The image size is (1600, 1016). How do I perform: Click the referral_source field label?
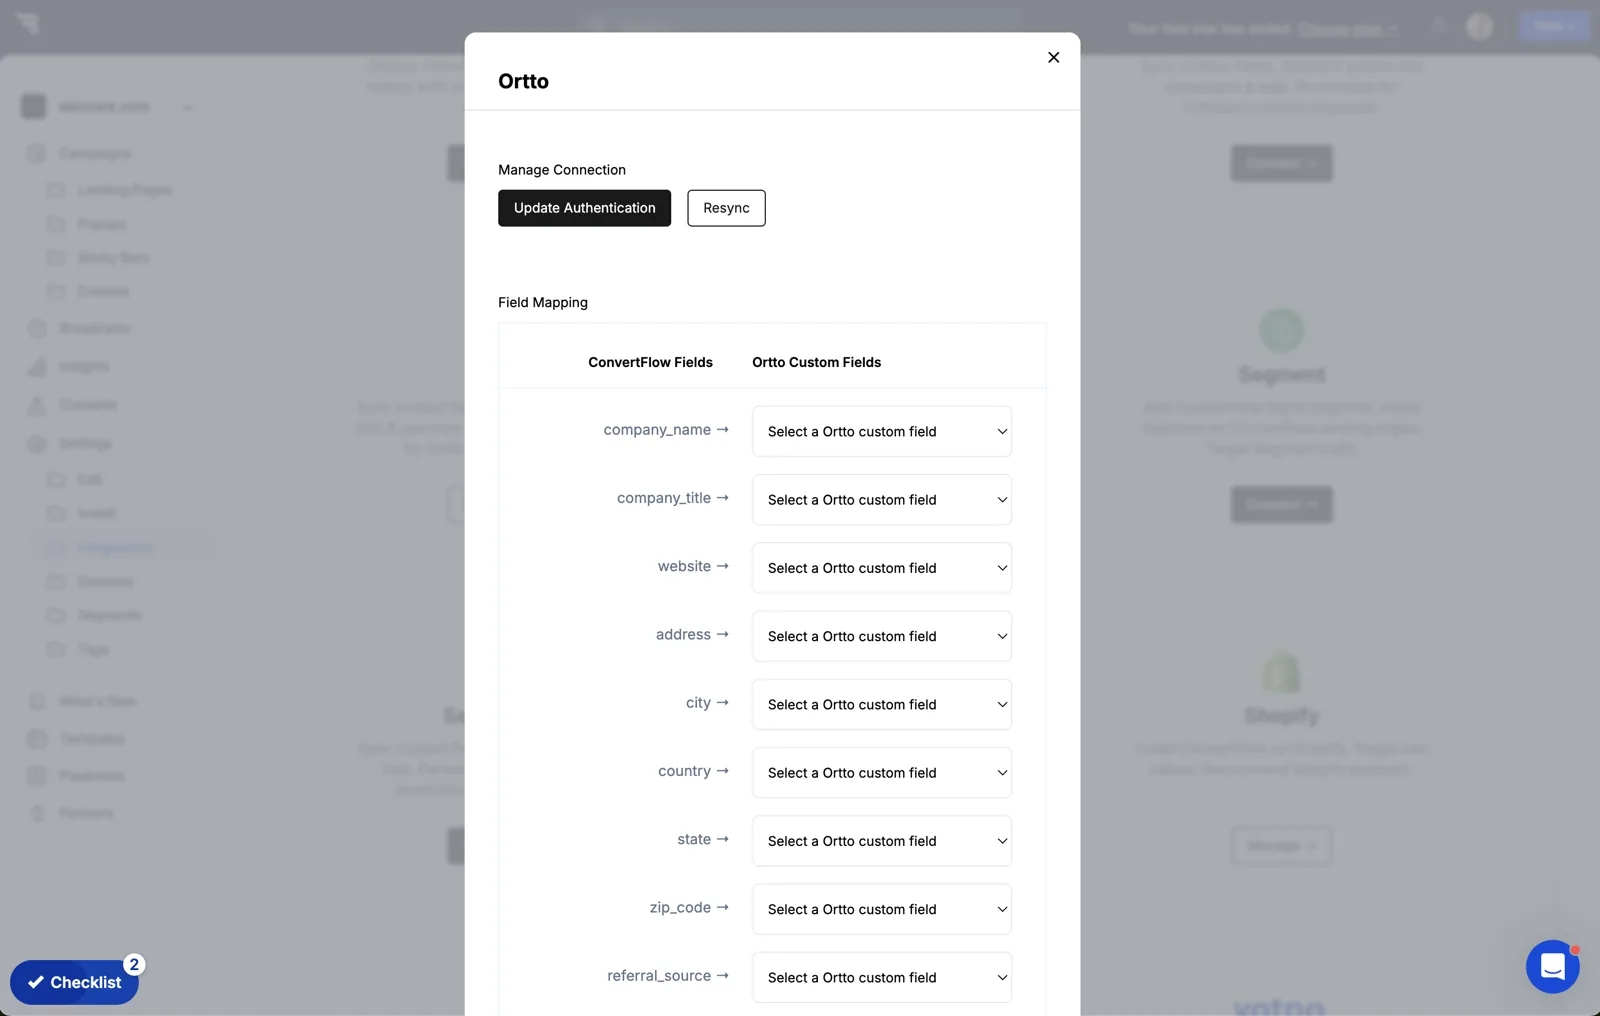point(659,976)
